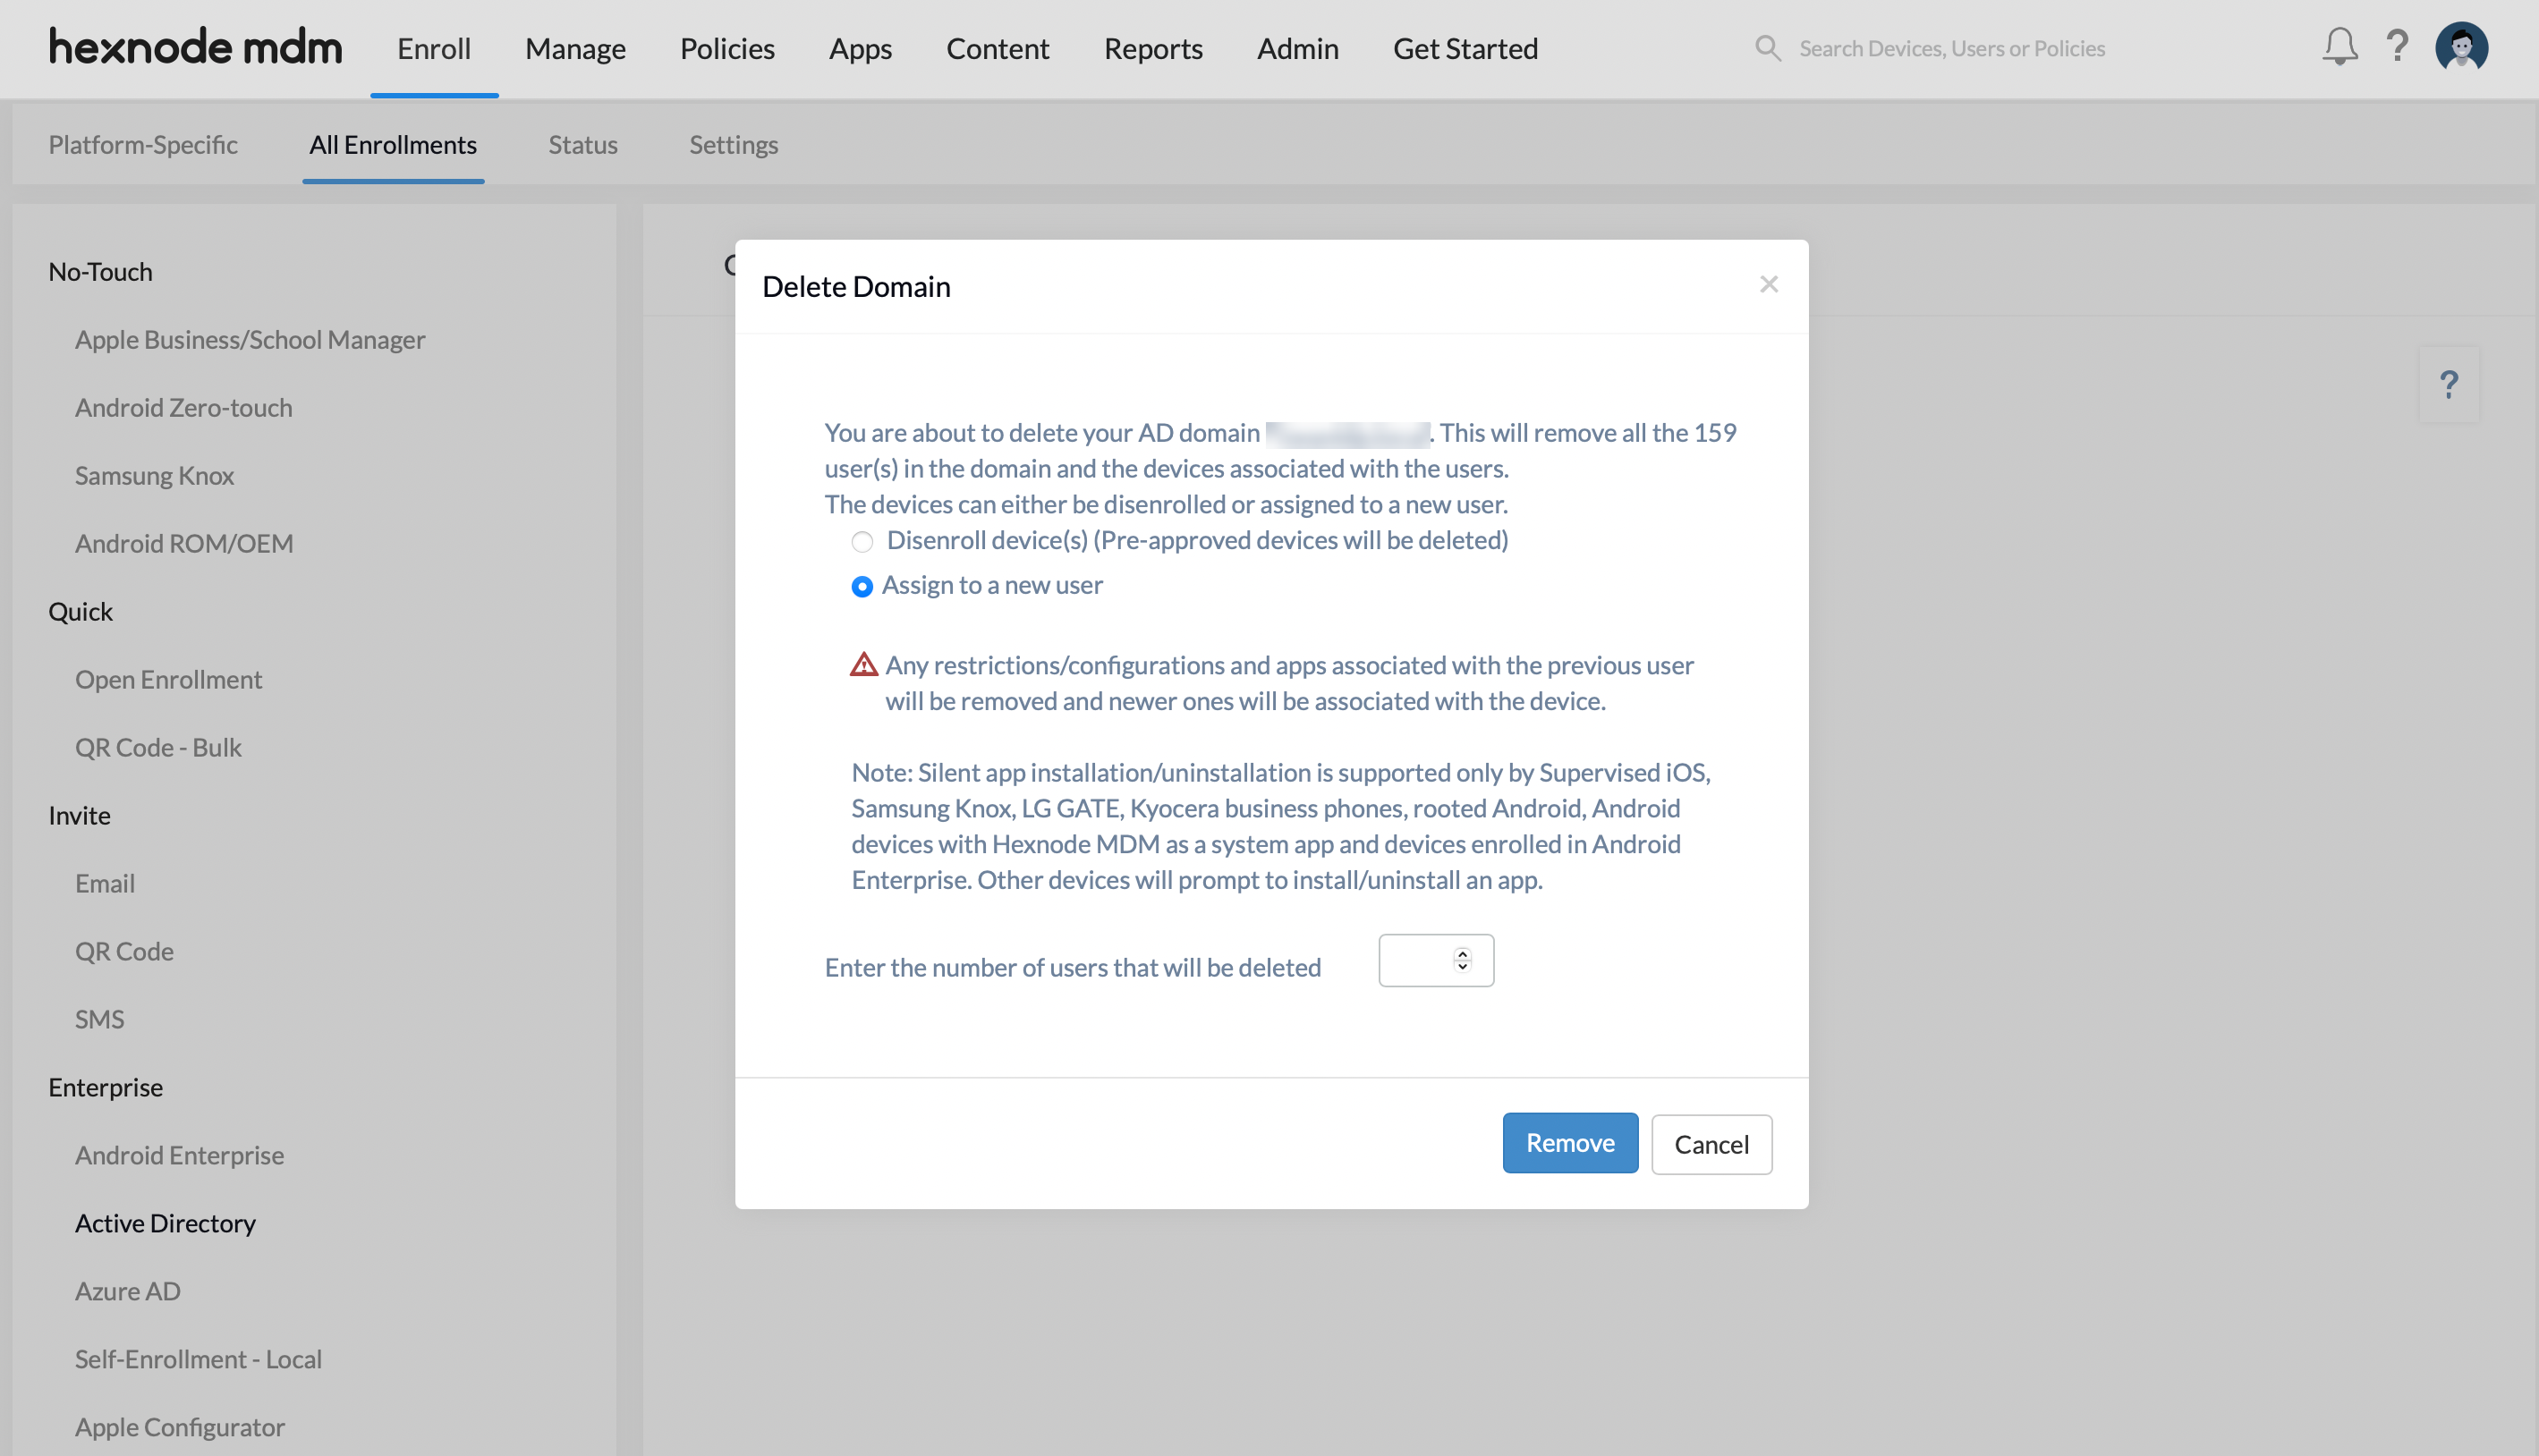
Task: Select Android Zero-touch in sidebar
Action: 184,408
